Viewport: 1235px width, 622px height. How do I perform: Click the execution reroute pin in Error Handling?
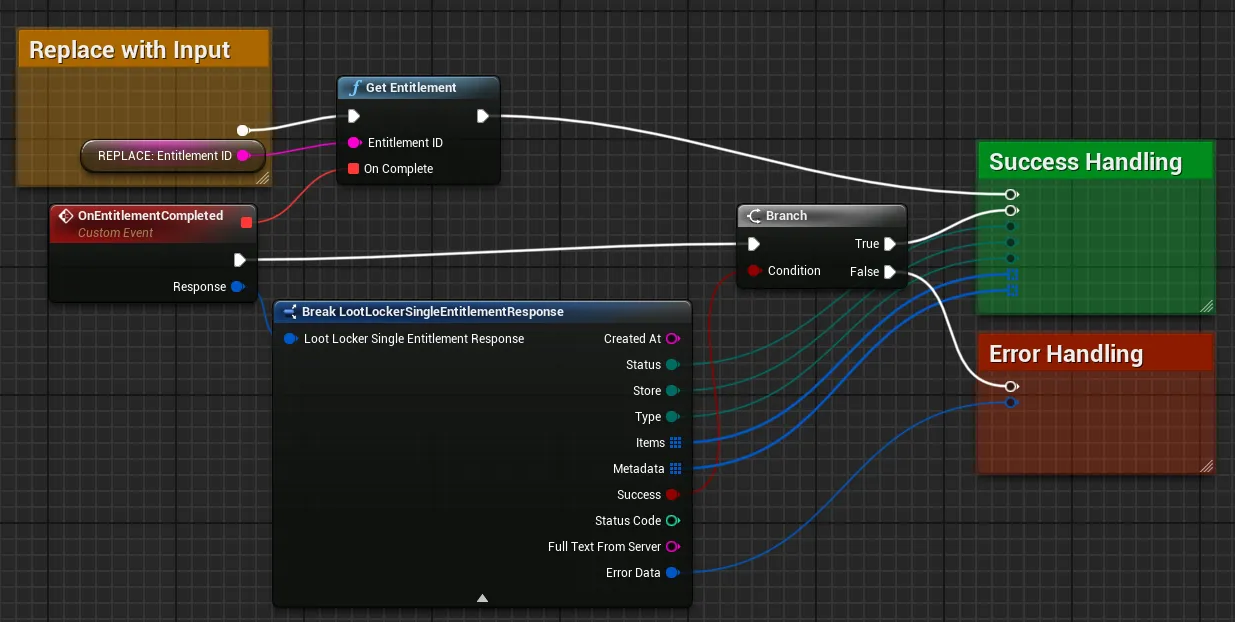1011,386
